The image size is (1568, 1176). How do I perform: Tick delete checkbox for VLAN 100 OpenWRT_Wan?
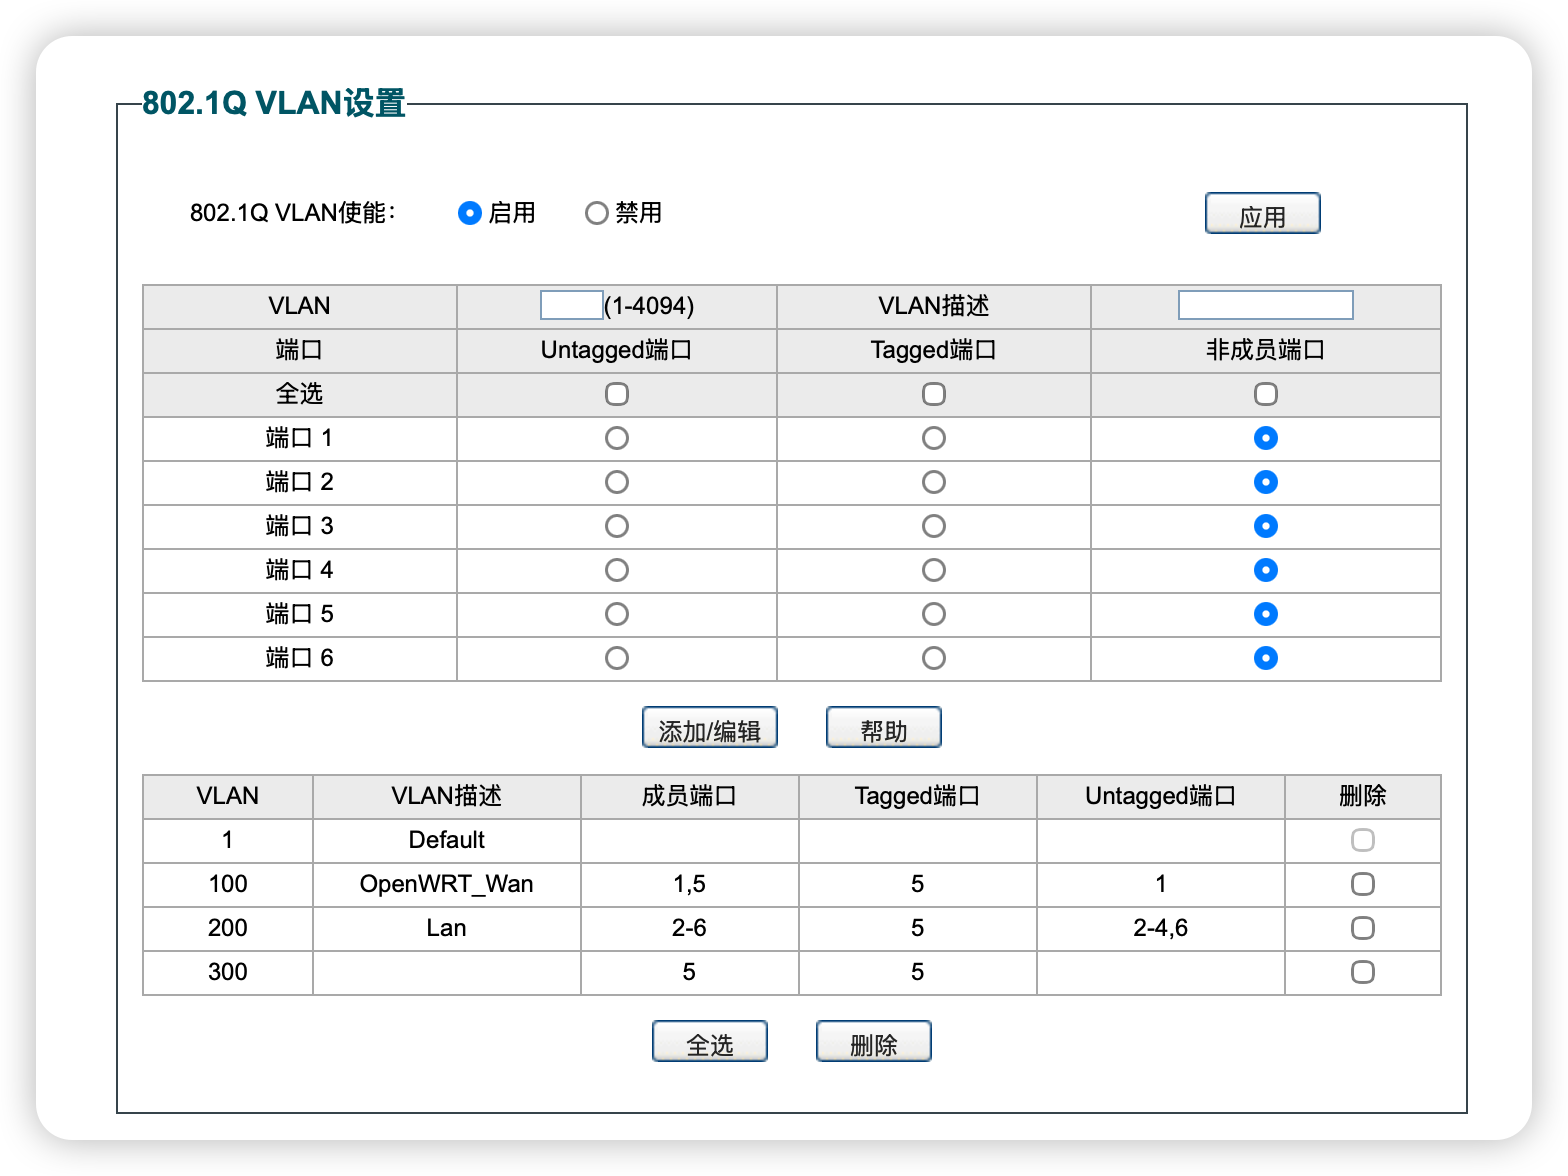coord(1362,884)
